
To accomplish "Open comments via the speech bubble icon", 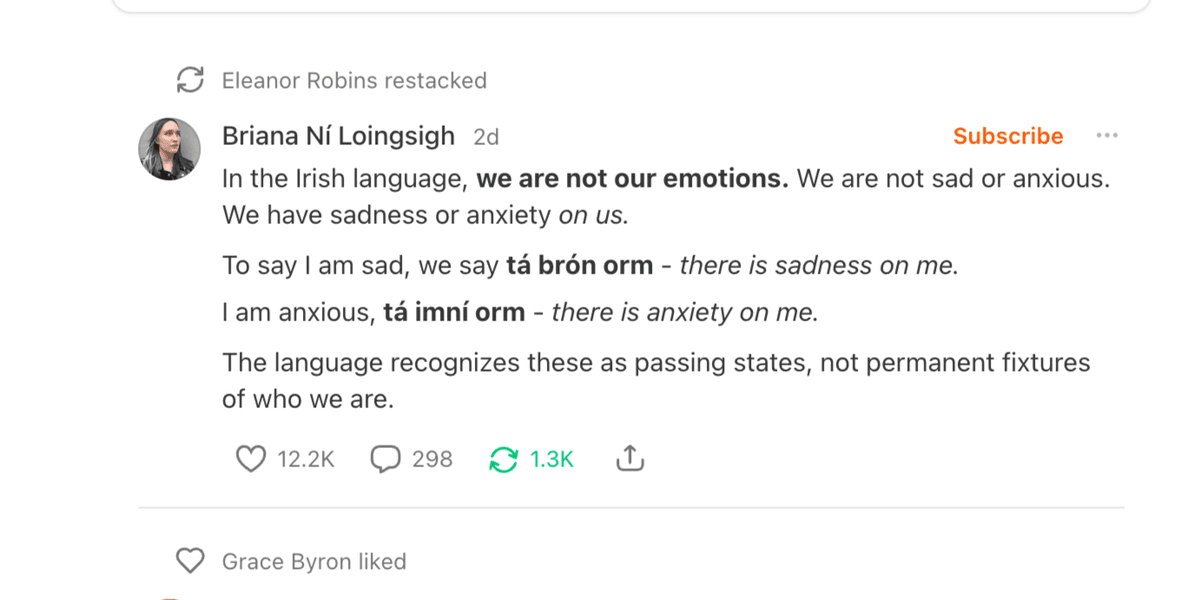I will pos(385,459).
